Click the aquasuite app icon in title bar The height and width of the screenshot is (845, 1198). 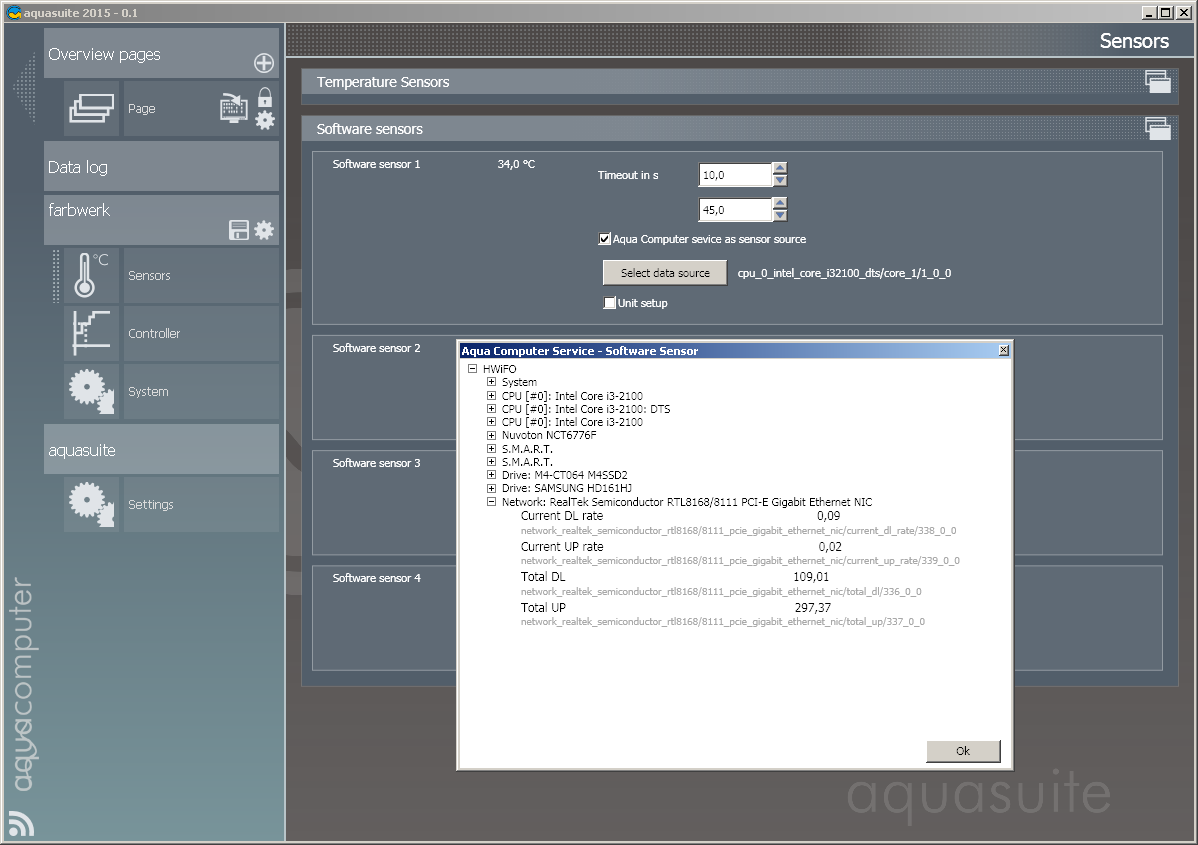click(x=14, y=12)
